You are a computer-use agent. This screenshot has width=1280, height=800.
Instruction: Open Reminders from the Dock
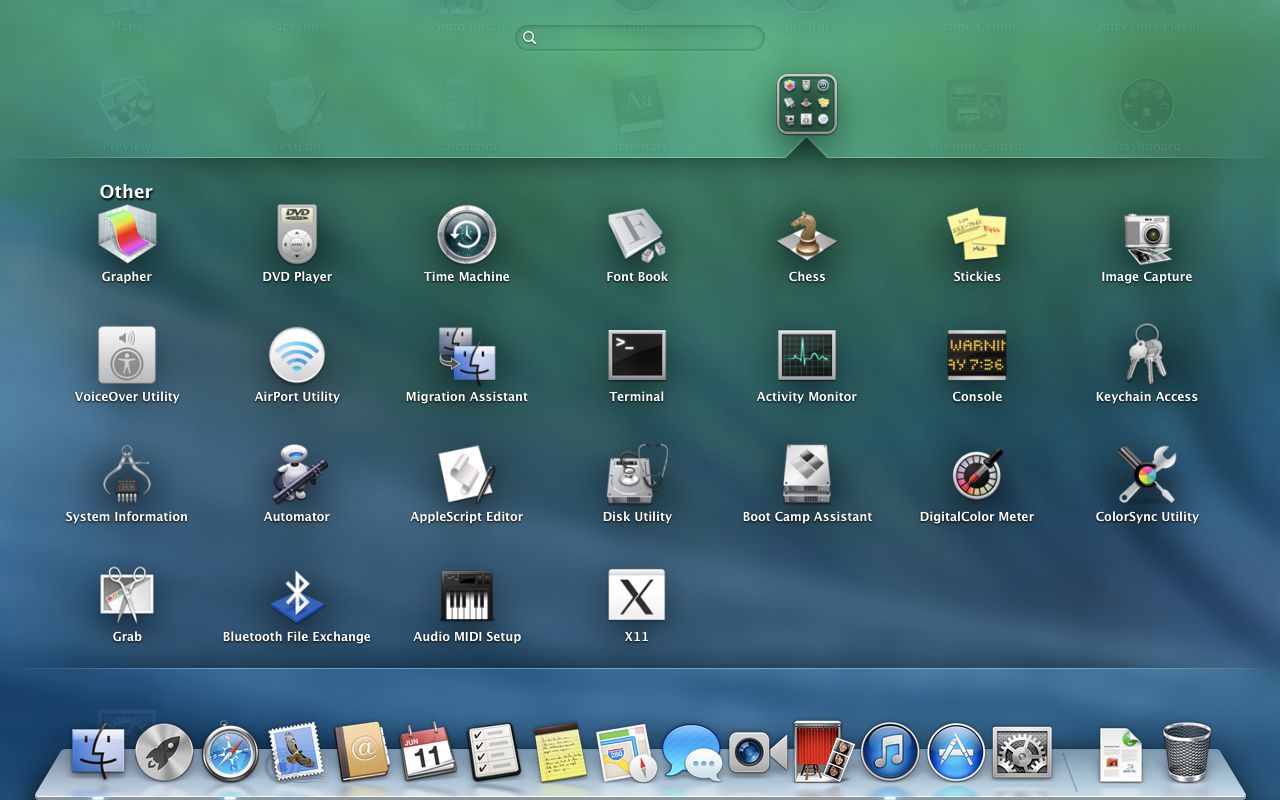pos(494,752)
